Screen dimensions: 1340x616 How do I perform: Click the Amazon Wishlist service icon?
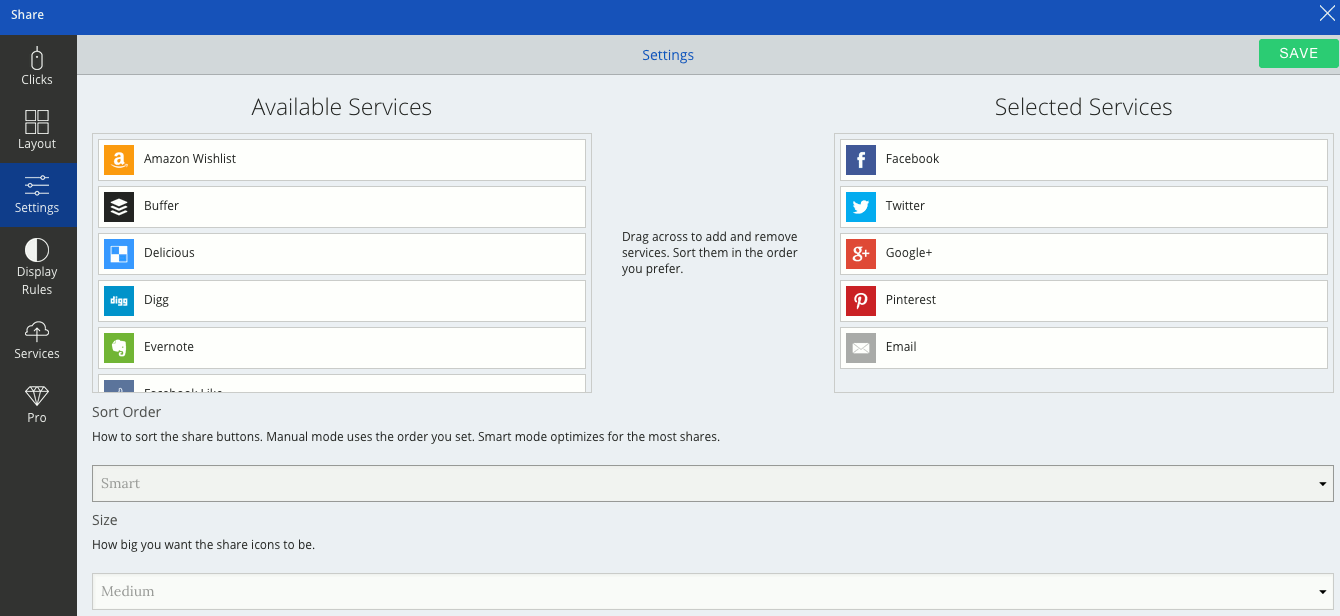(119, 160)
